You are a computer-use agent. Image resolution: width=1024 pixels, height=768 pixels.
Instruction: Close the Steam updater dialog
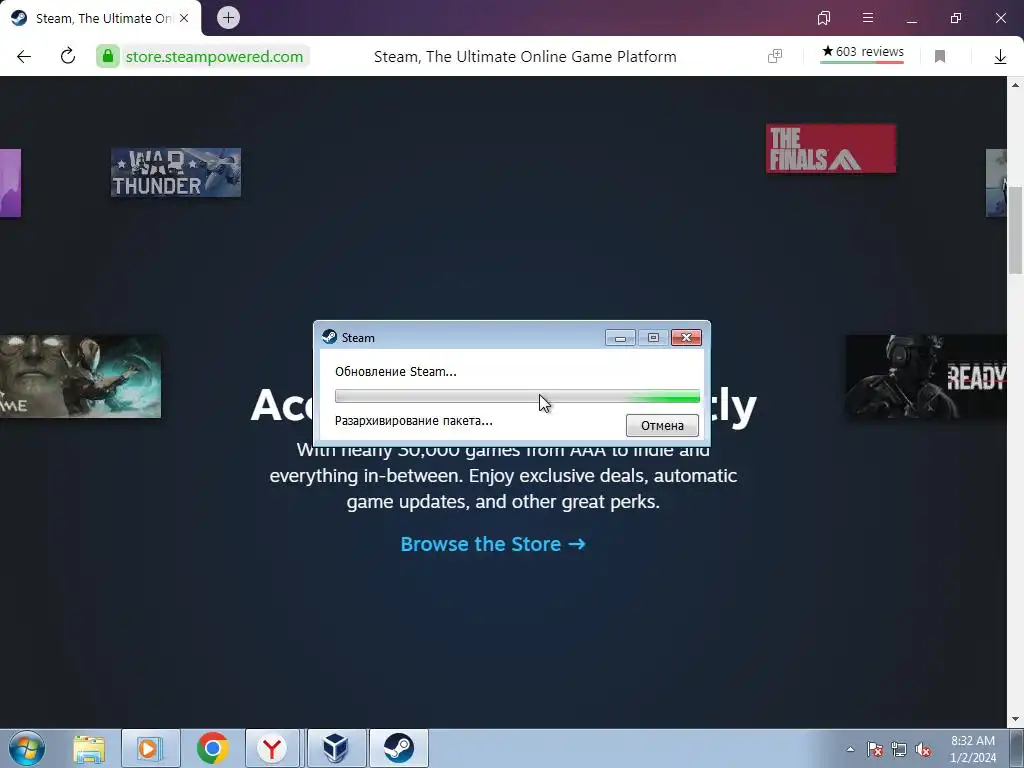686,338
